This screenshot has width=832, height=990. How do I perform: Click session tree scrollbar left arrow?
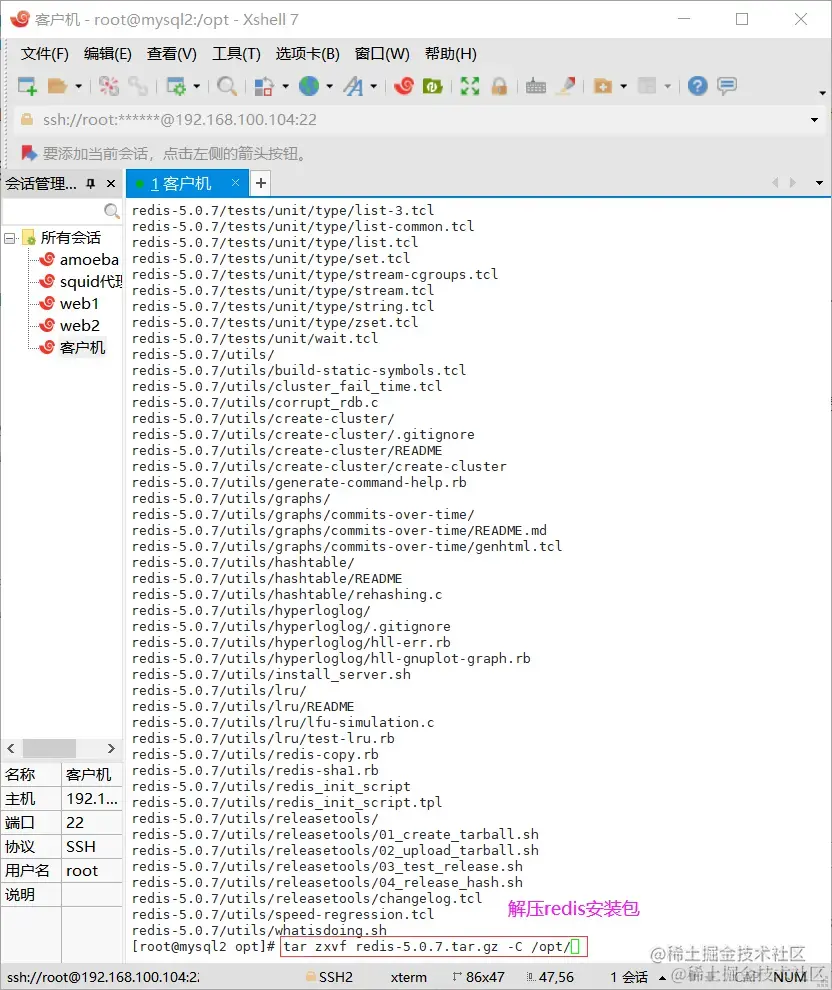(x=11, y=749)
